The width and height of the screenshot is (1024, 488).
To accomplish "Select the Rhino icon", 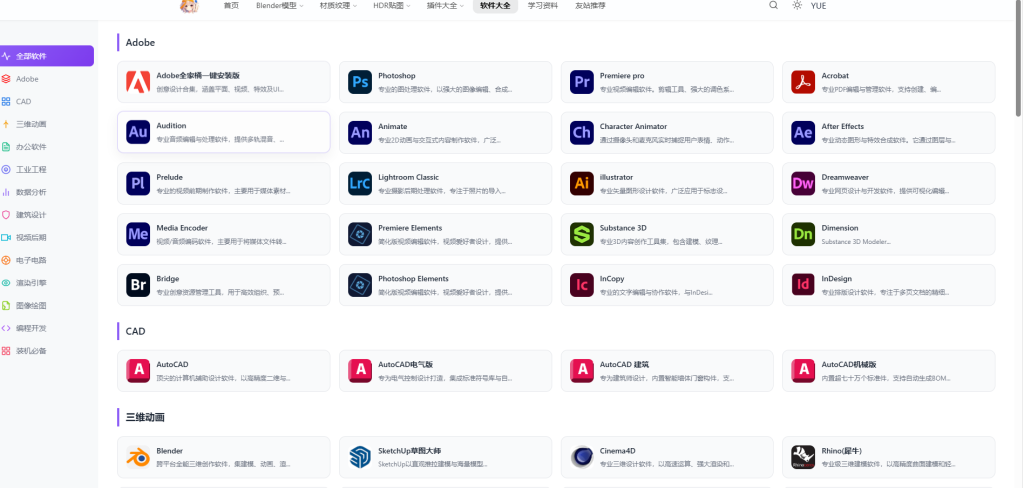I will click(x=803, y=457).
